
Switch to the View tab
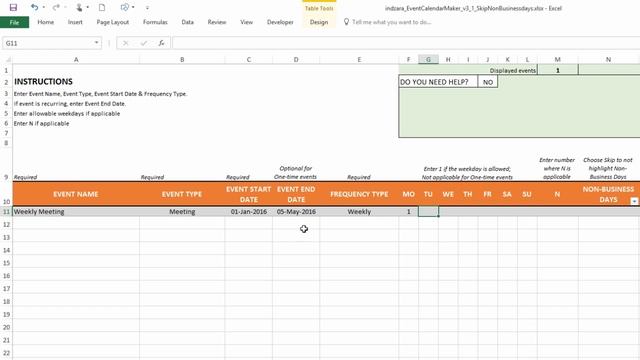pyautogui.click(x=247, y=22)
